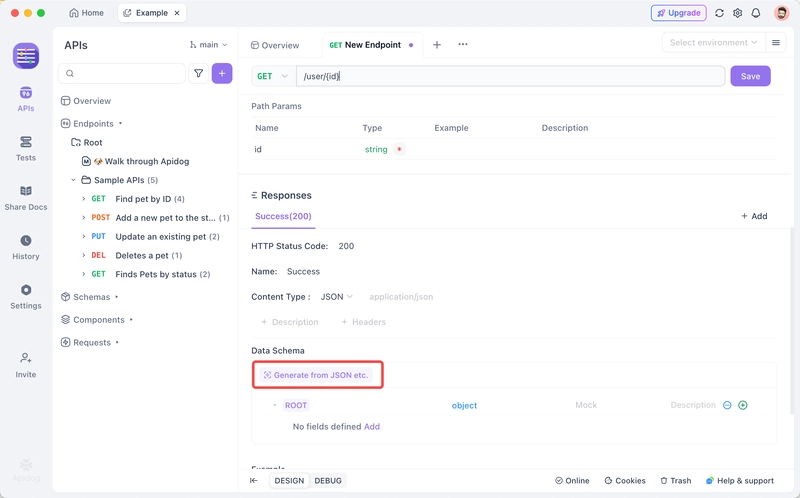Open Share Docs in sidebar
The image size is (800, 498).
click(x=26, y=198)
